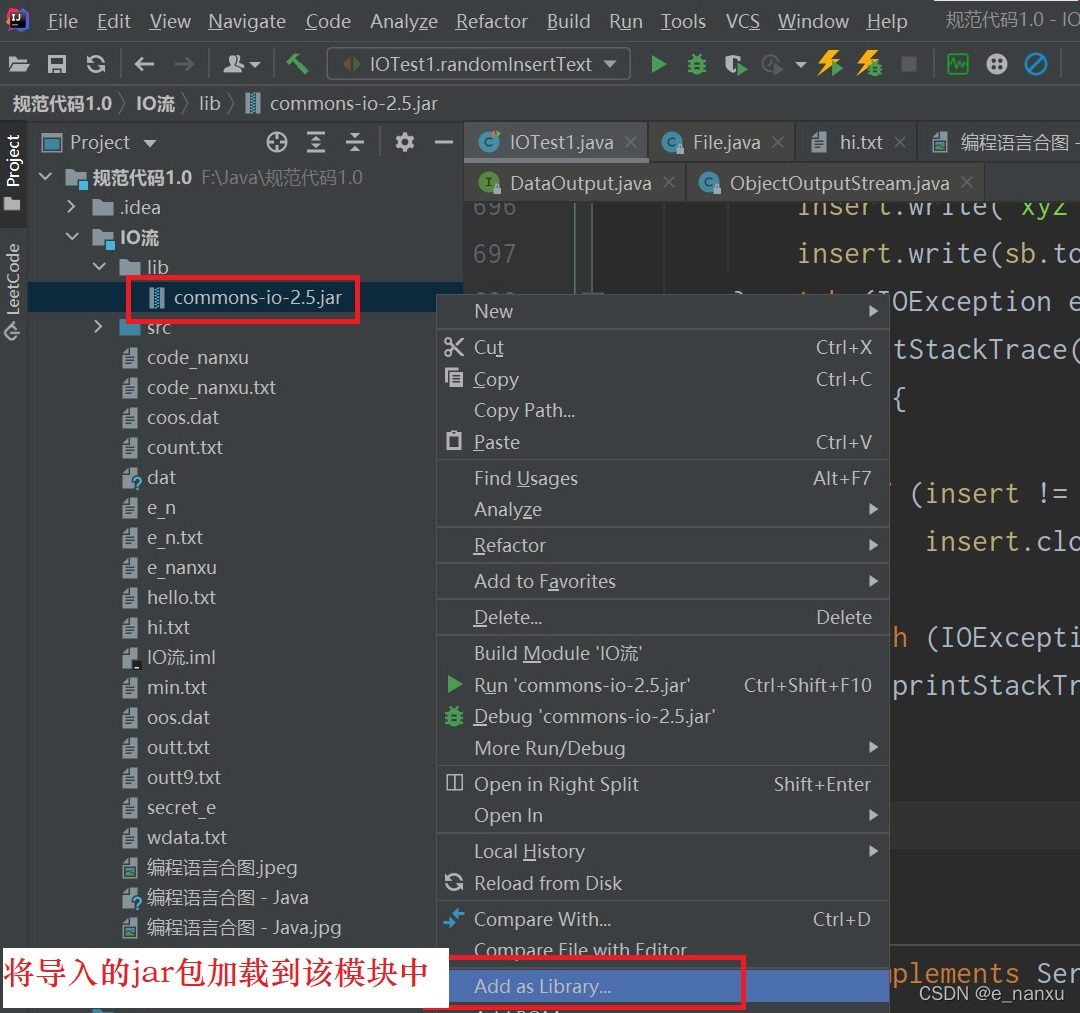1080x1013 pixels.
Task: Collapse the IO流 module node
Action: 72,237
